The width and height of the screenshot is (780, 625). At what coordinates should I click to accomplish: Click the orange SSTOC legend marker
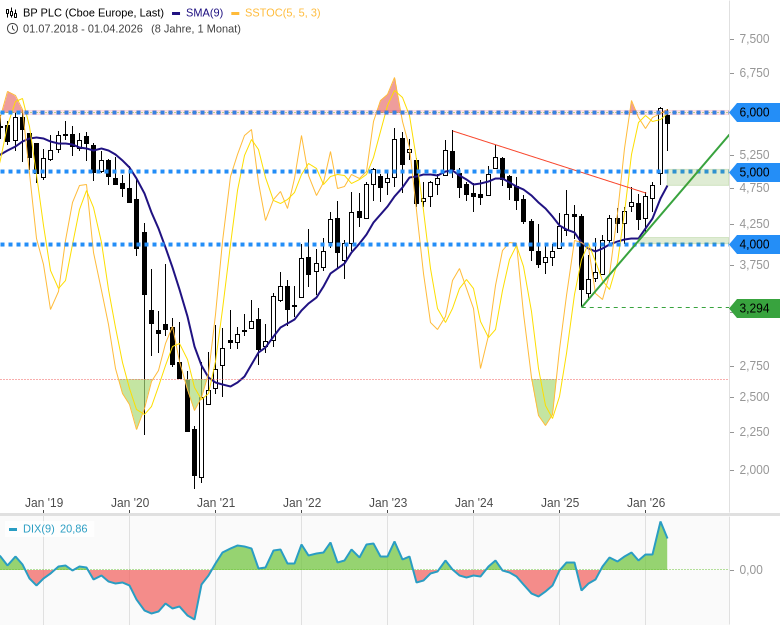click(x=235, y=13)
